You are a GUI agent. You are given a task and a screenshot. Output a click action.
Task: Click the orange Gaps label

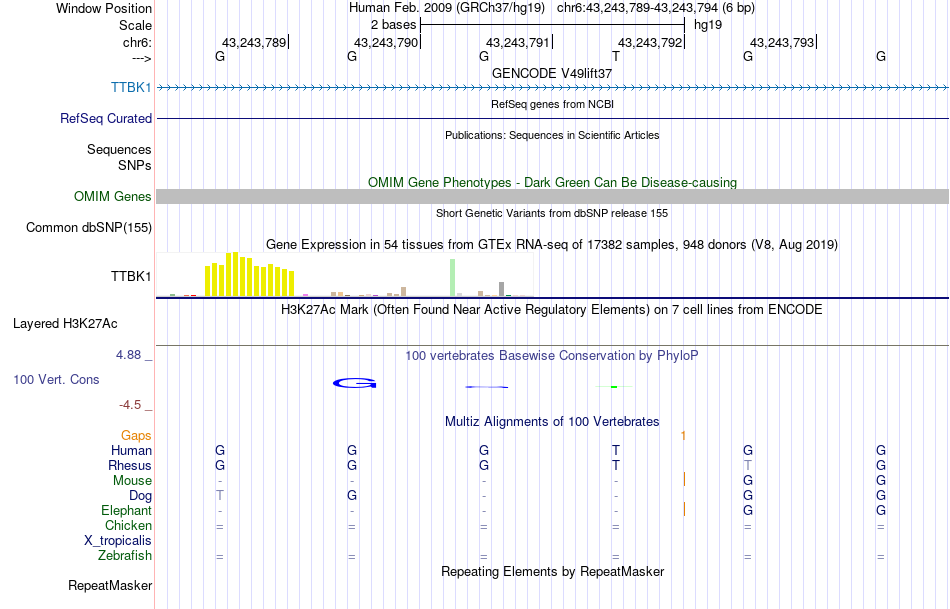coord(136,436)
